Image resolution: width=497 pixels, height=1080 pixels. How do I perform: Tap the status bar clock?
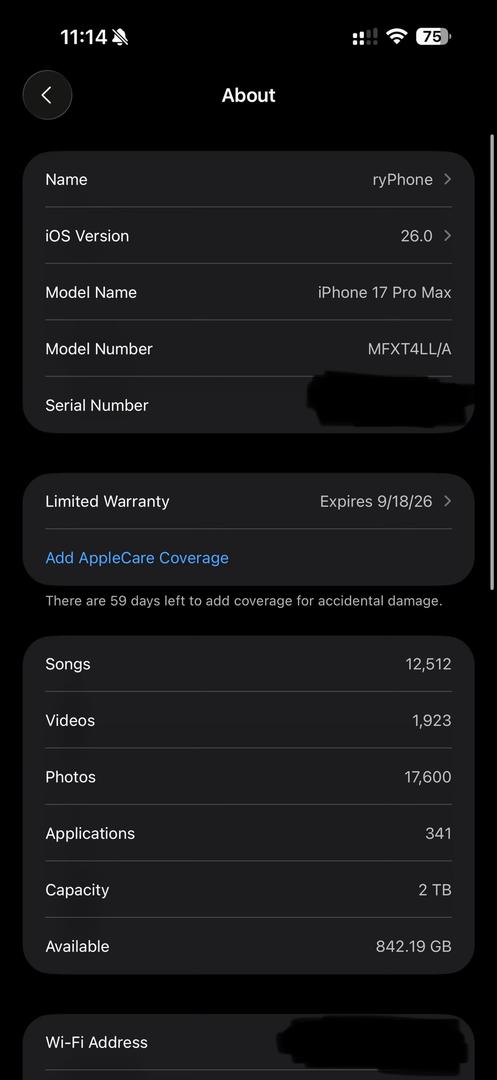(x=84, y=37)
